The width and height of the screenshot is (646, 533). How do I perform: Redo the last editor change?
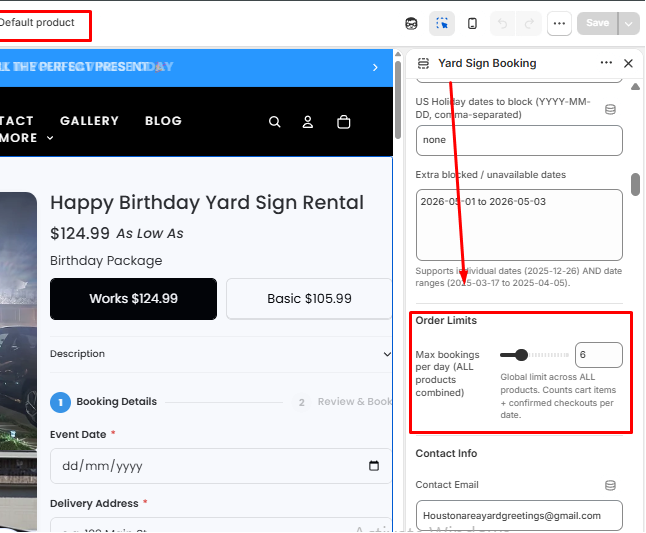coord(529,23)
